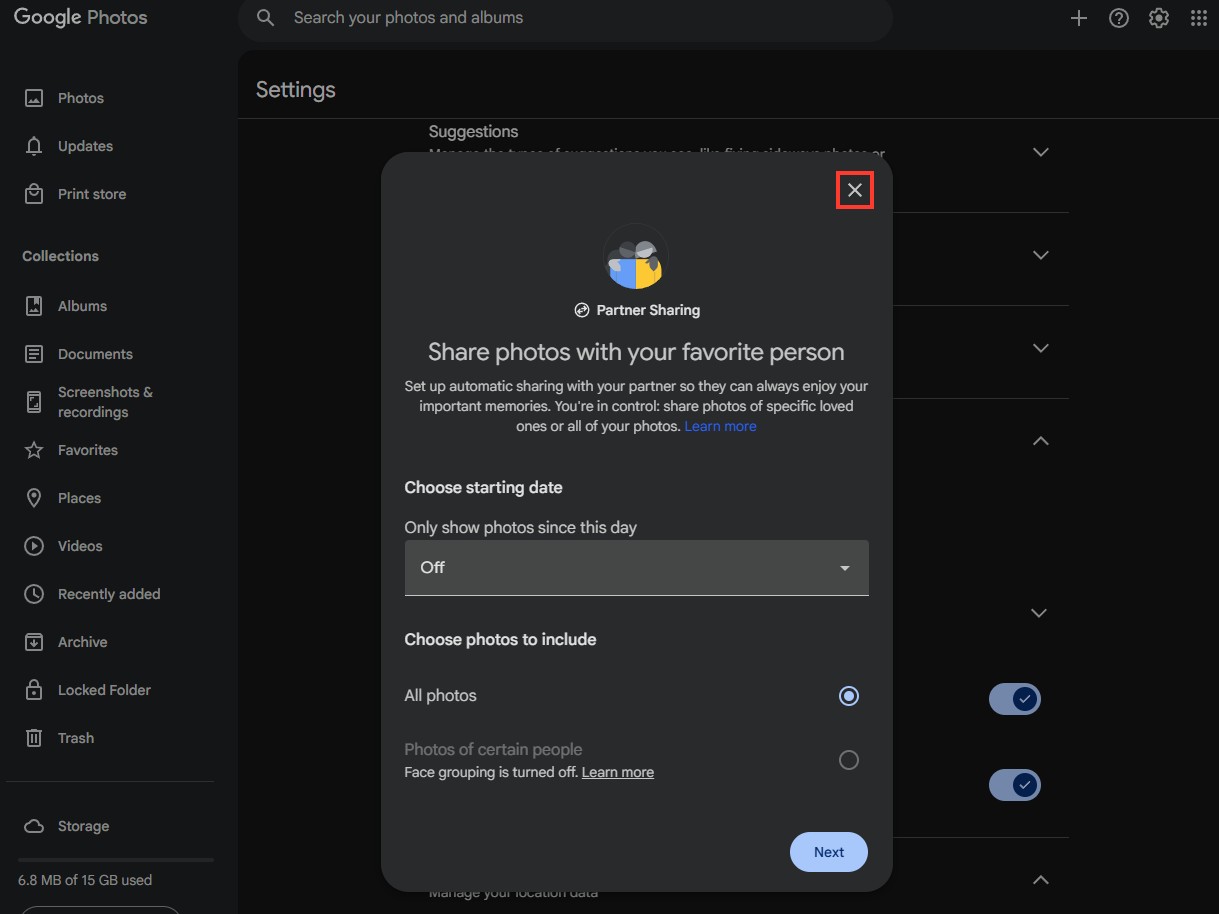Select the All photos radio button
The height and width of the screenshot is (914, 1219).
pyautogui.click(x=849, y=696)
